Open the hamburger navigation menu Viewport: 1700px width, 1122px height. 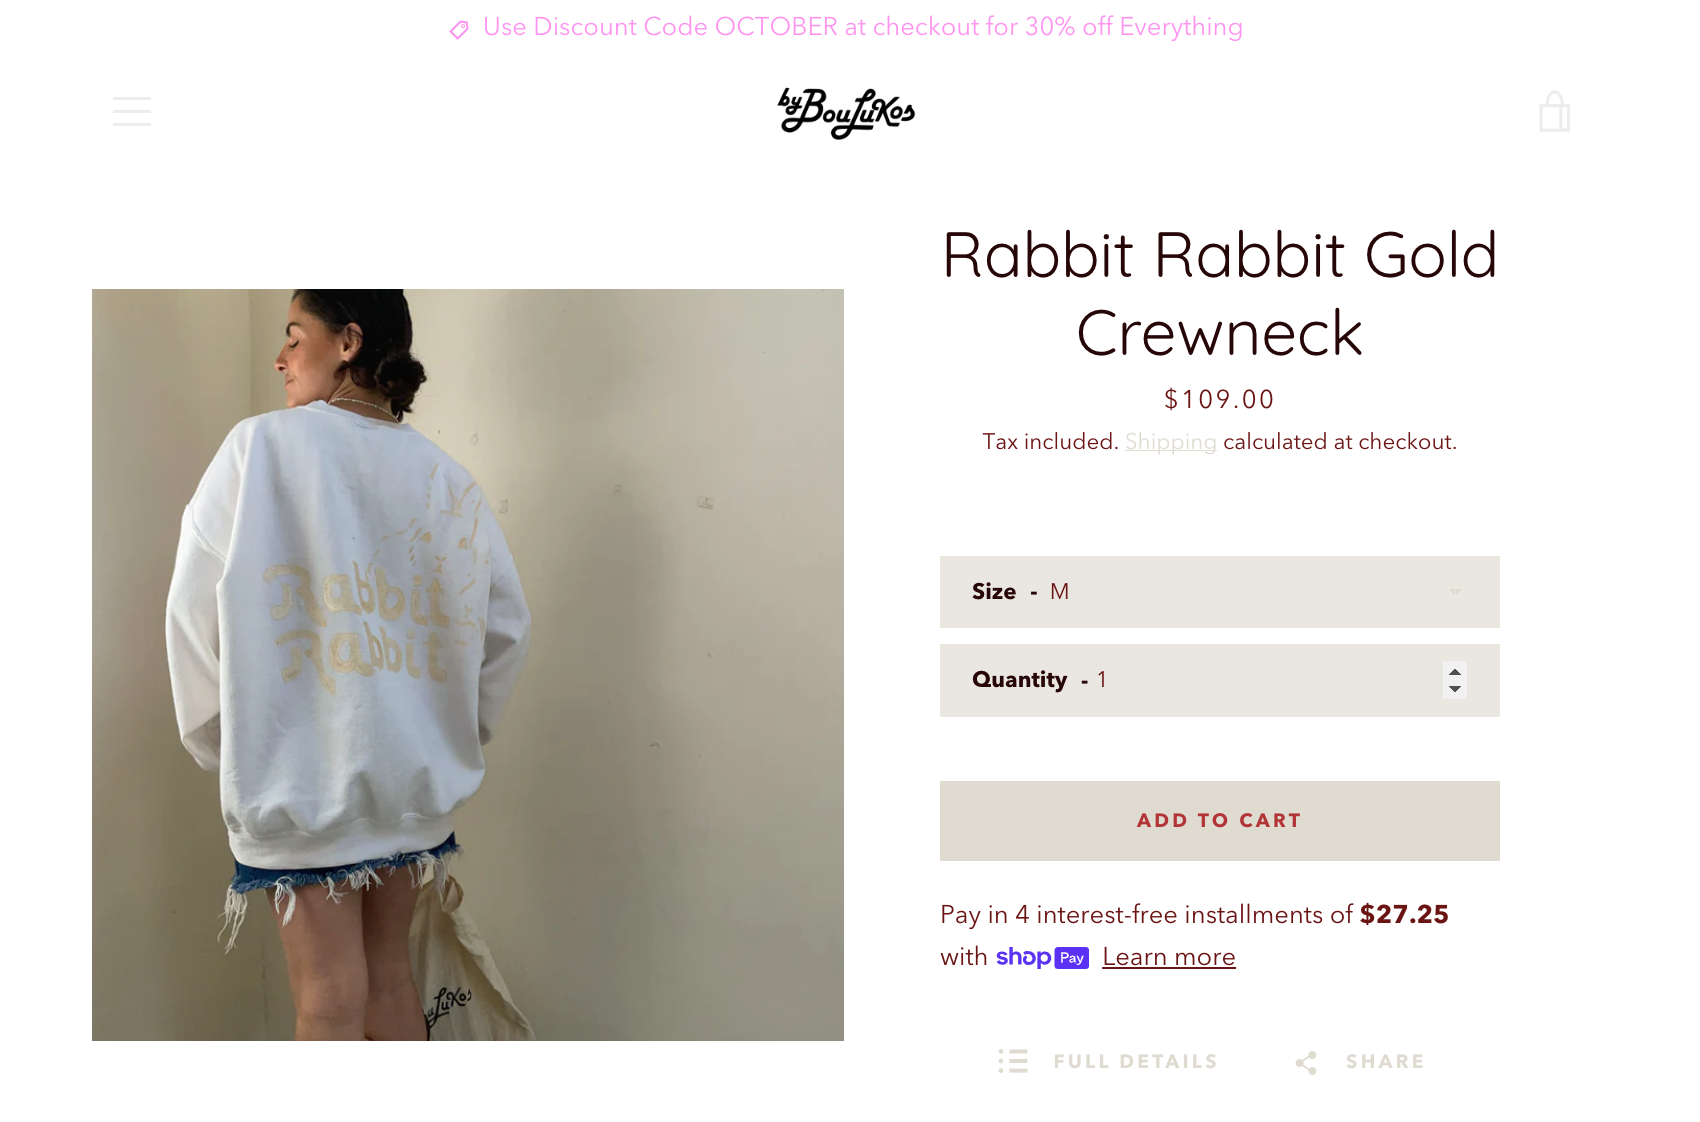(132, 111)
